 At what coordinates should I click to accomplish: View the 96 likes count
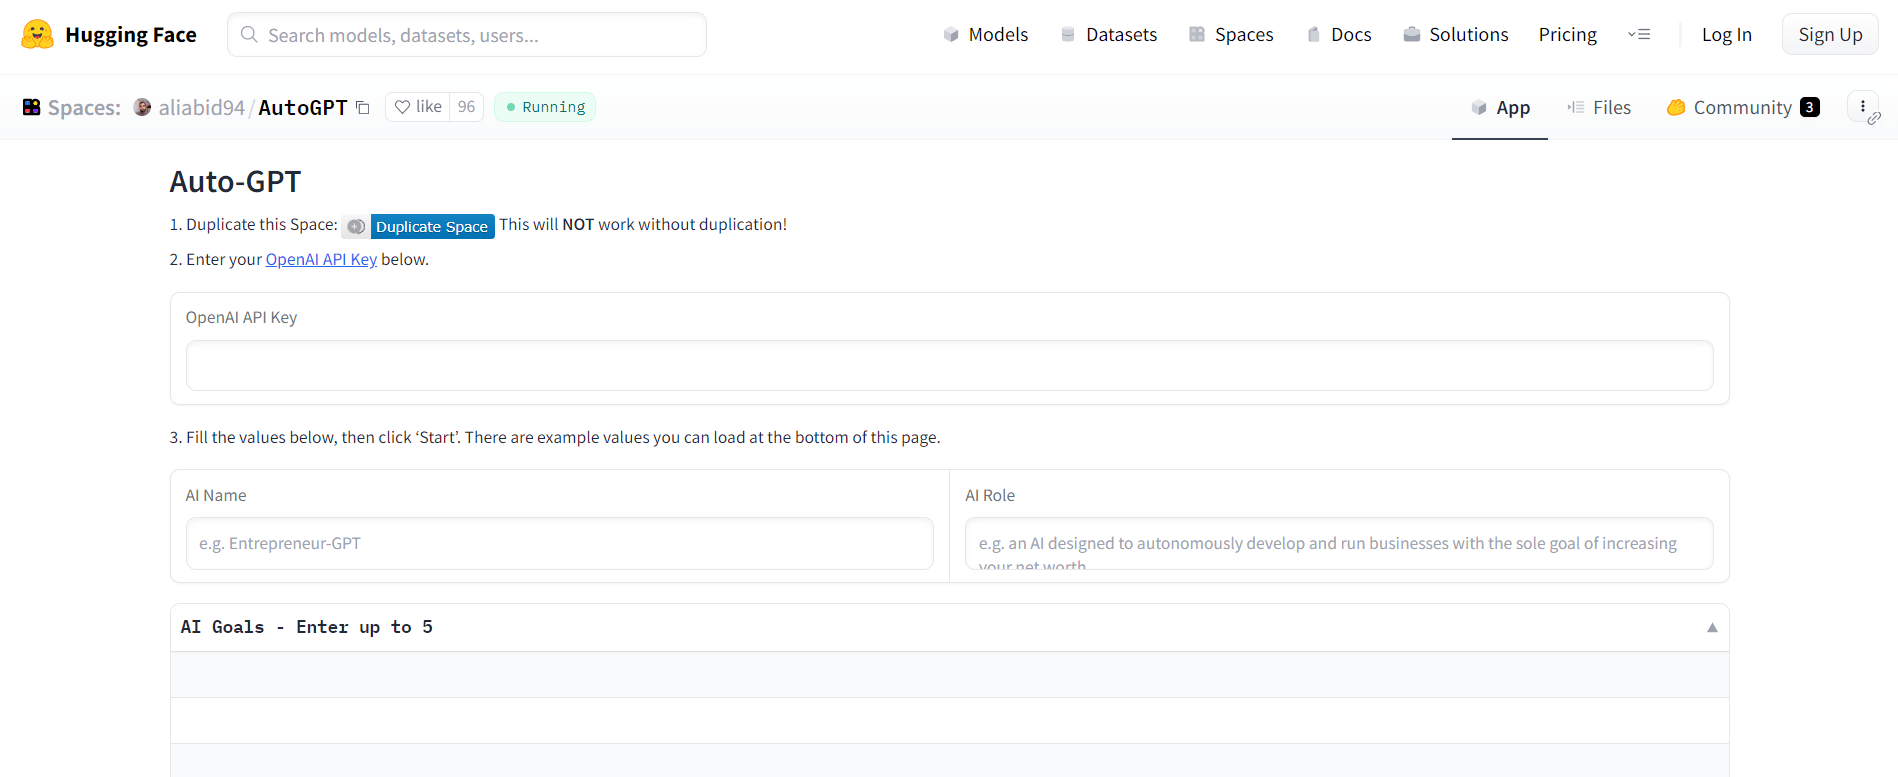pyautogui.click(x=467, y=107)
